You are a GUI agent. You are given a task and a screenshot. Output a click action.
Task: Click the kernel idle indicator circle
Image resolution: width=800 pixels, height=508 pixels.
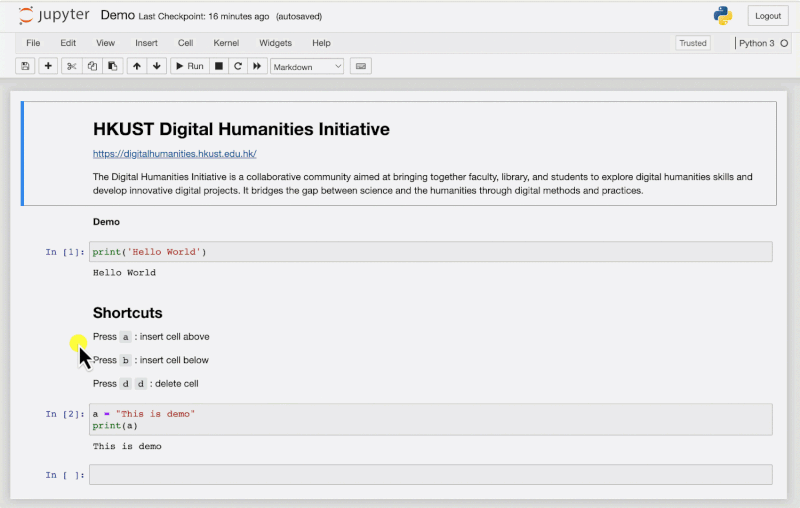[x=784, y=43]
